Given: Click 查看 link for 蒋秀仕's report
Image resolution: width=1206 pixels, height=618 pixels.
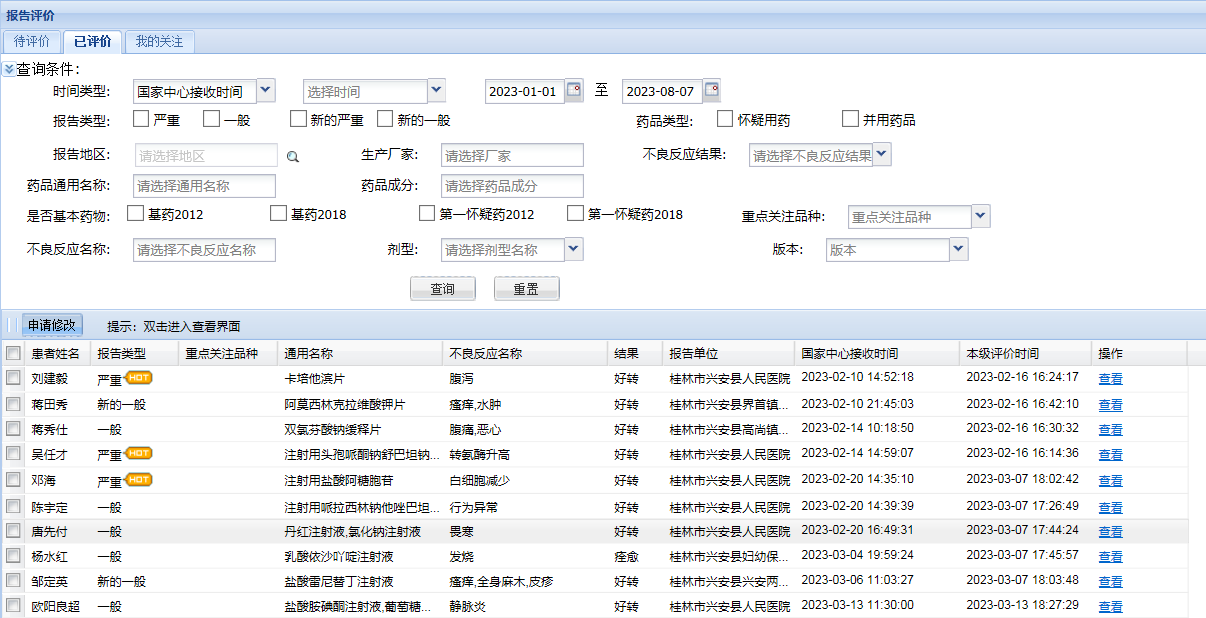Looking at the screenshot, I should pyautogui.click(x=1110, y=429).
